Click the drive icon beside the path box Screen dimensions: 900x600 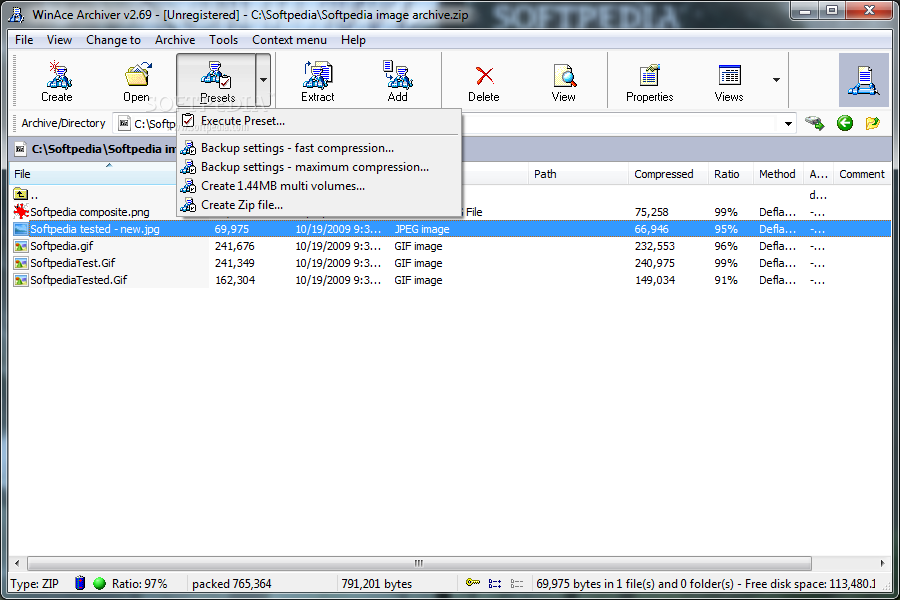pos(814,123)
